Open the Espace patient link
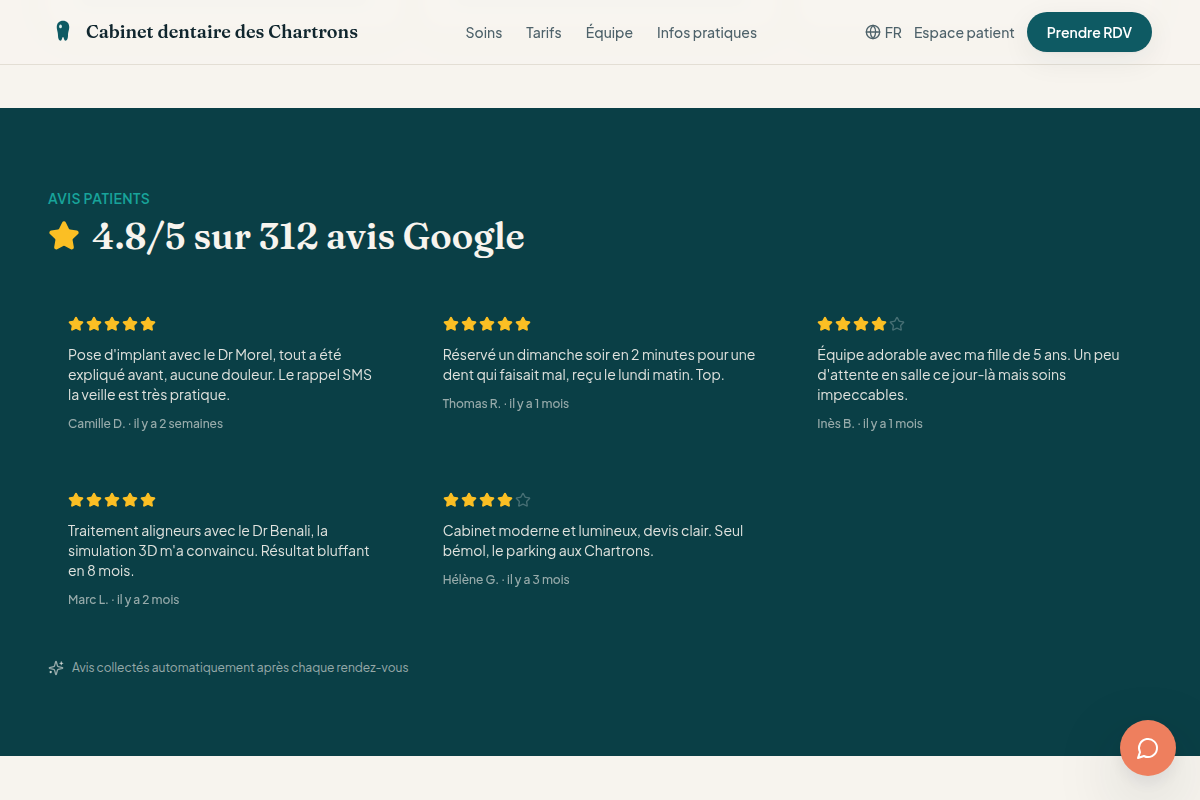 (964, 32)
